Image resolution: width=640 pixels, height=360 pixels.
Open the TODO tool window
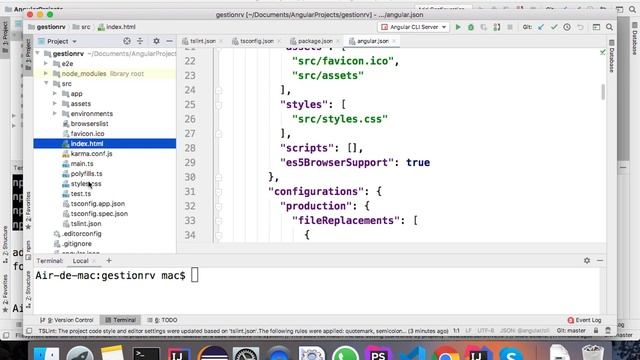162,320
